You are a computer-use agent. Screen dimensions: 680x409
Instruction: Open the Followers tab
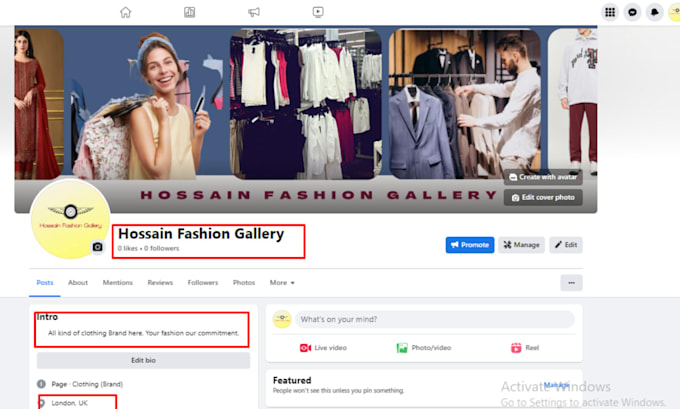pos(203,283)
